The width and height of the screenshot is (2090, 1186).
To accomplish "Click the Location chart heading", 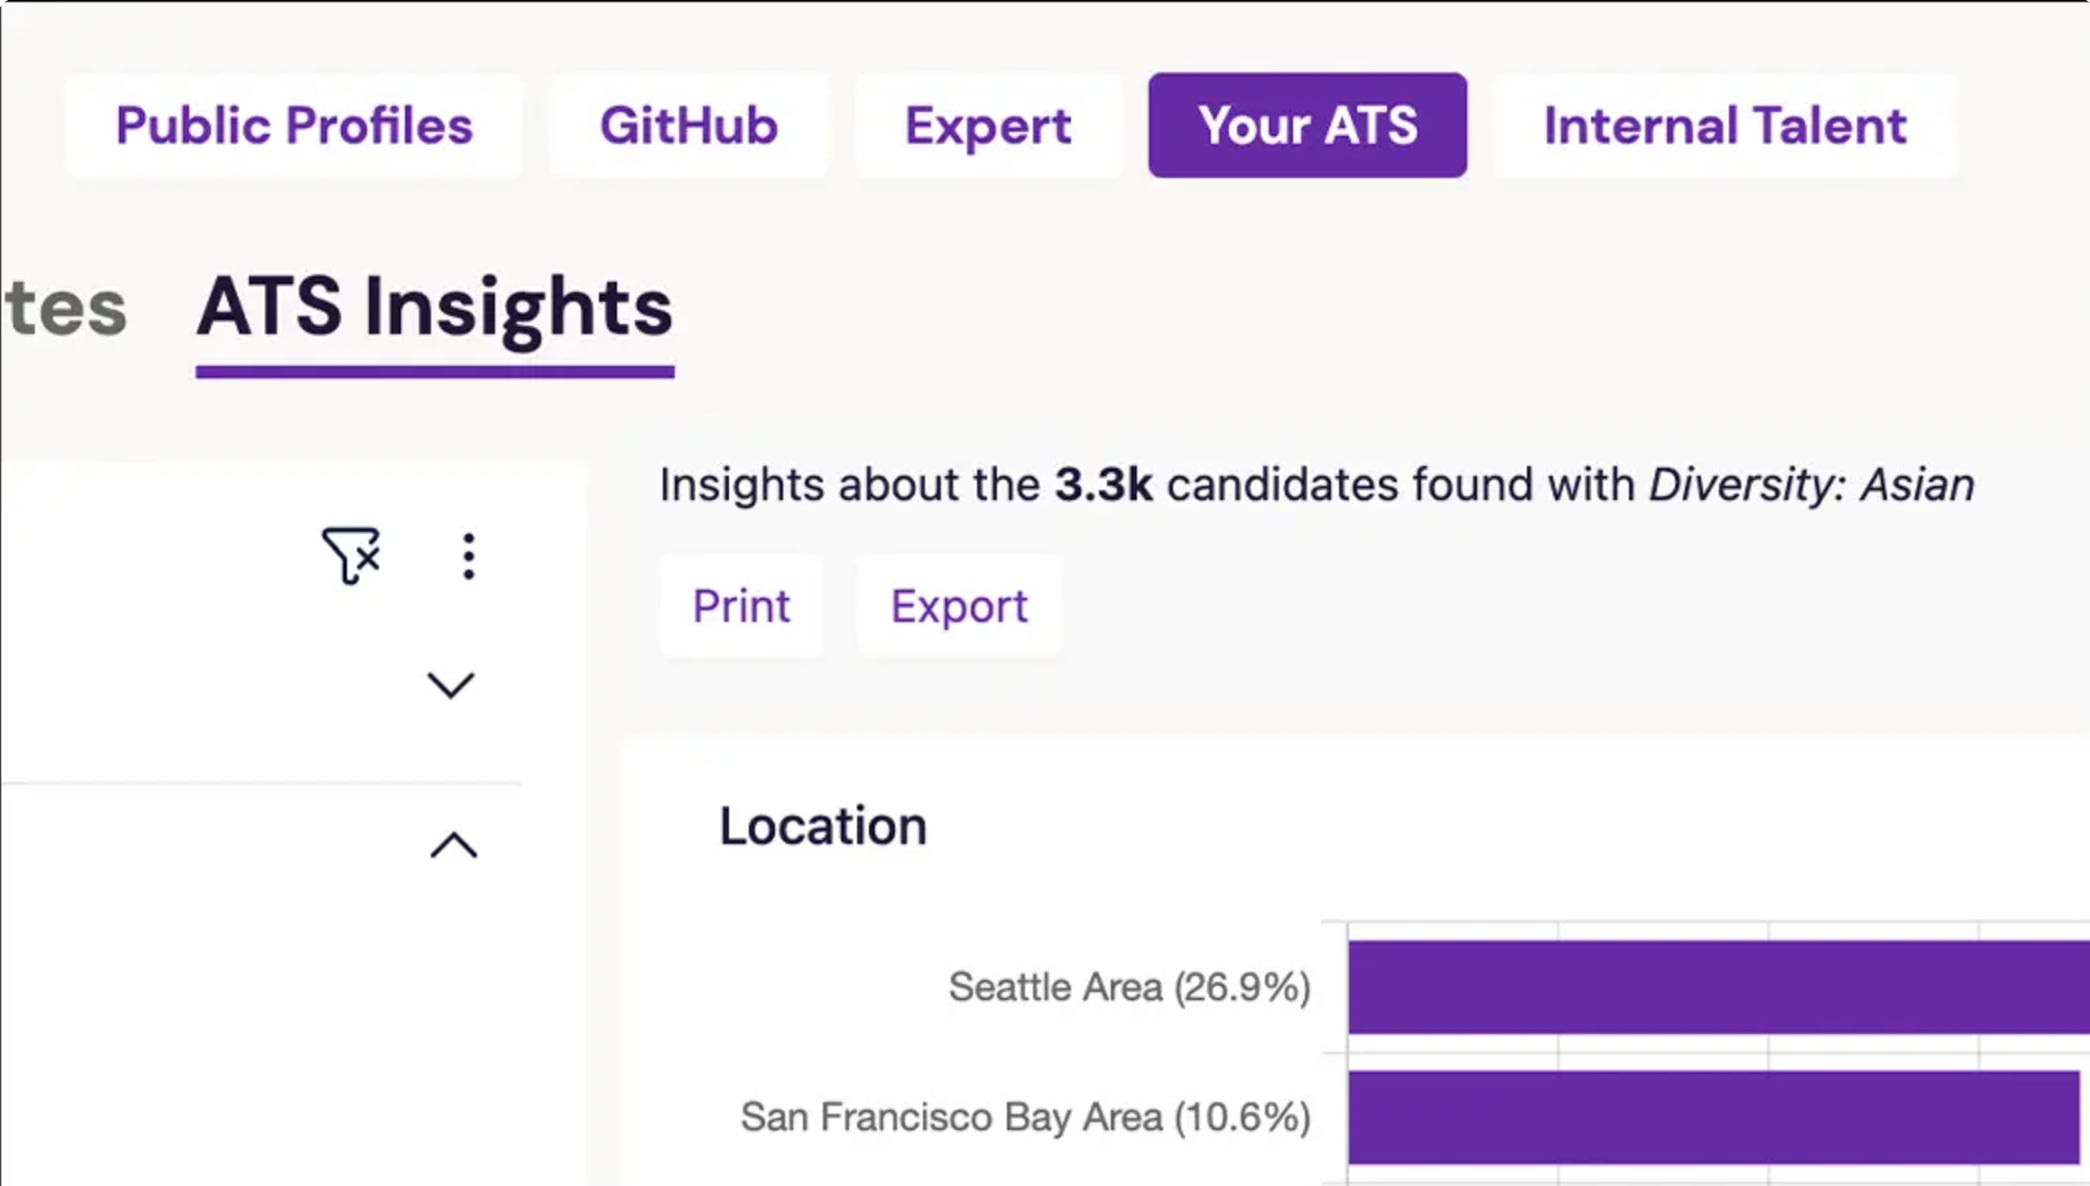I will pyautogui.click(x=823, y=827).
